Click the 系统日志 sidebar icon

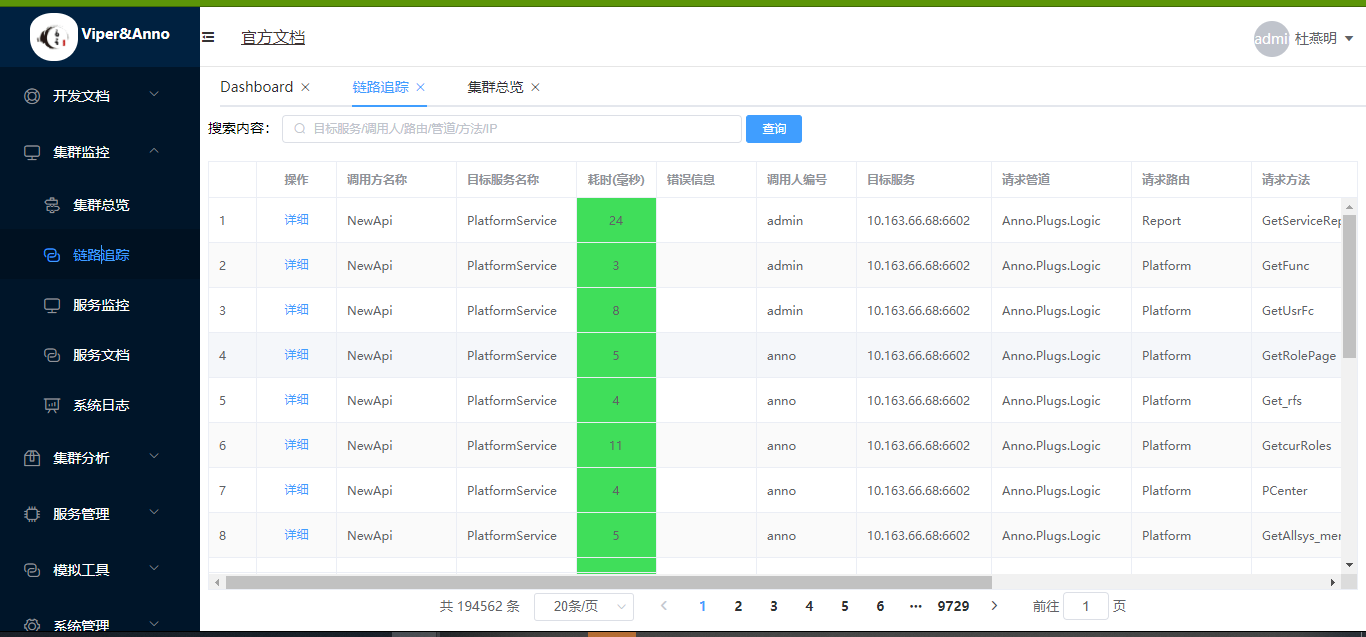pyautogui.click(x=52, y=405)
